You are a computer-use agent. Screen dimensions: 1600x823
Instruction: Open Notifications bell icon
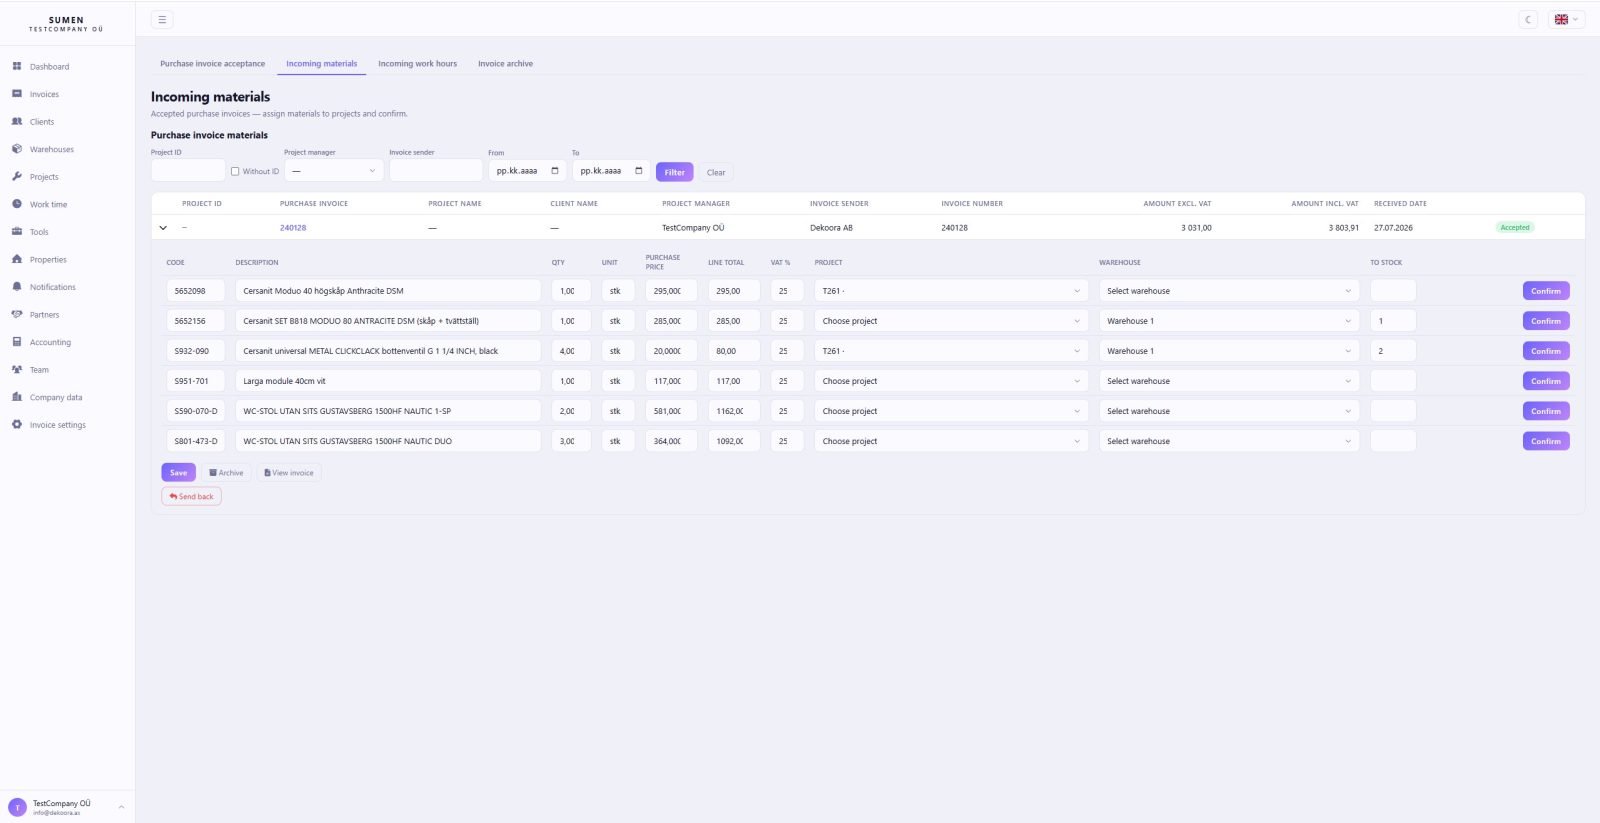tap(17, 287)
